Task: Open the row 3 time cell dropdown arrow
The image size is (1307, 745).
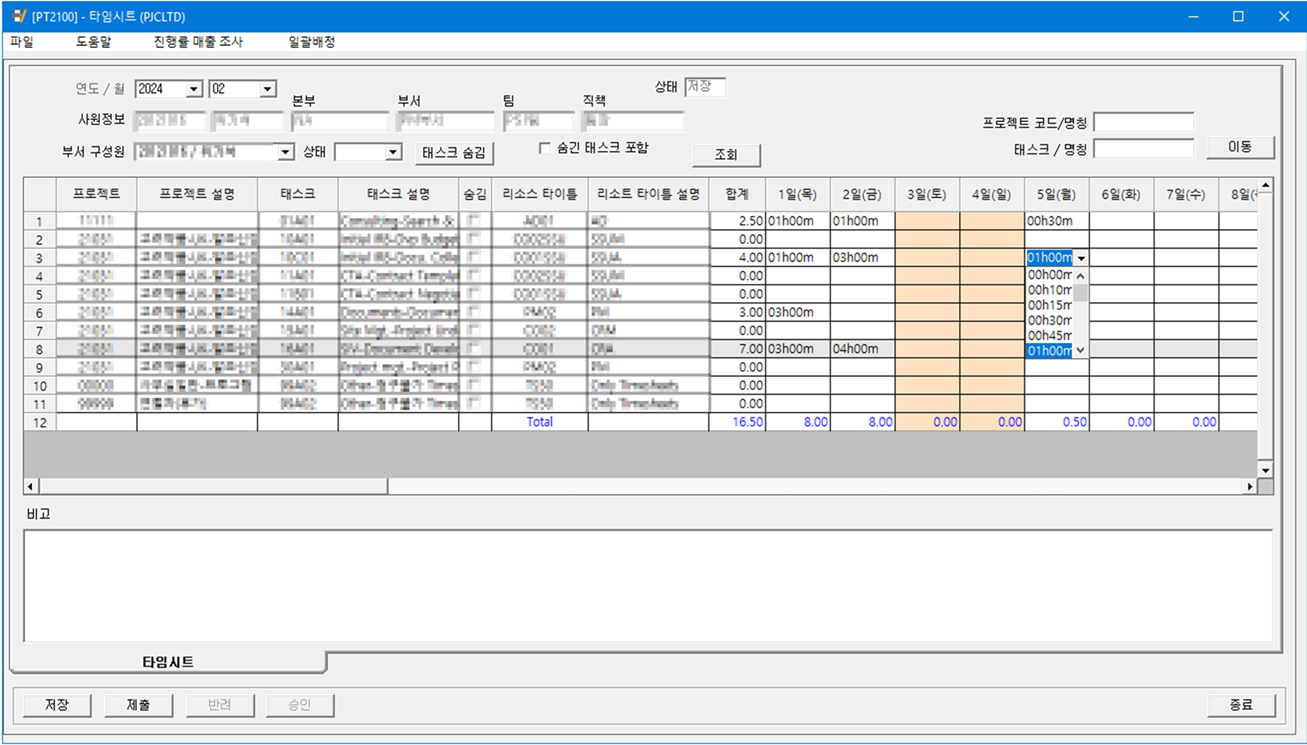Action: coord(1081,258)
